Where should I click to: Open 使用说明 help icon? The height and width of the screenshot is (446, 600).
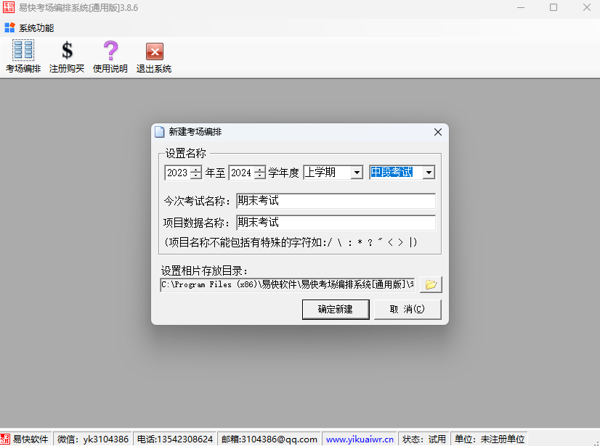click(x=110, y=56)
